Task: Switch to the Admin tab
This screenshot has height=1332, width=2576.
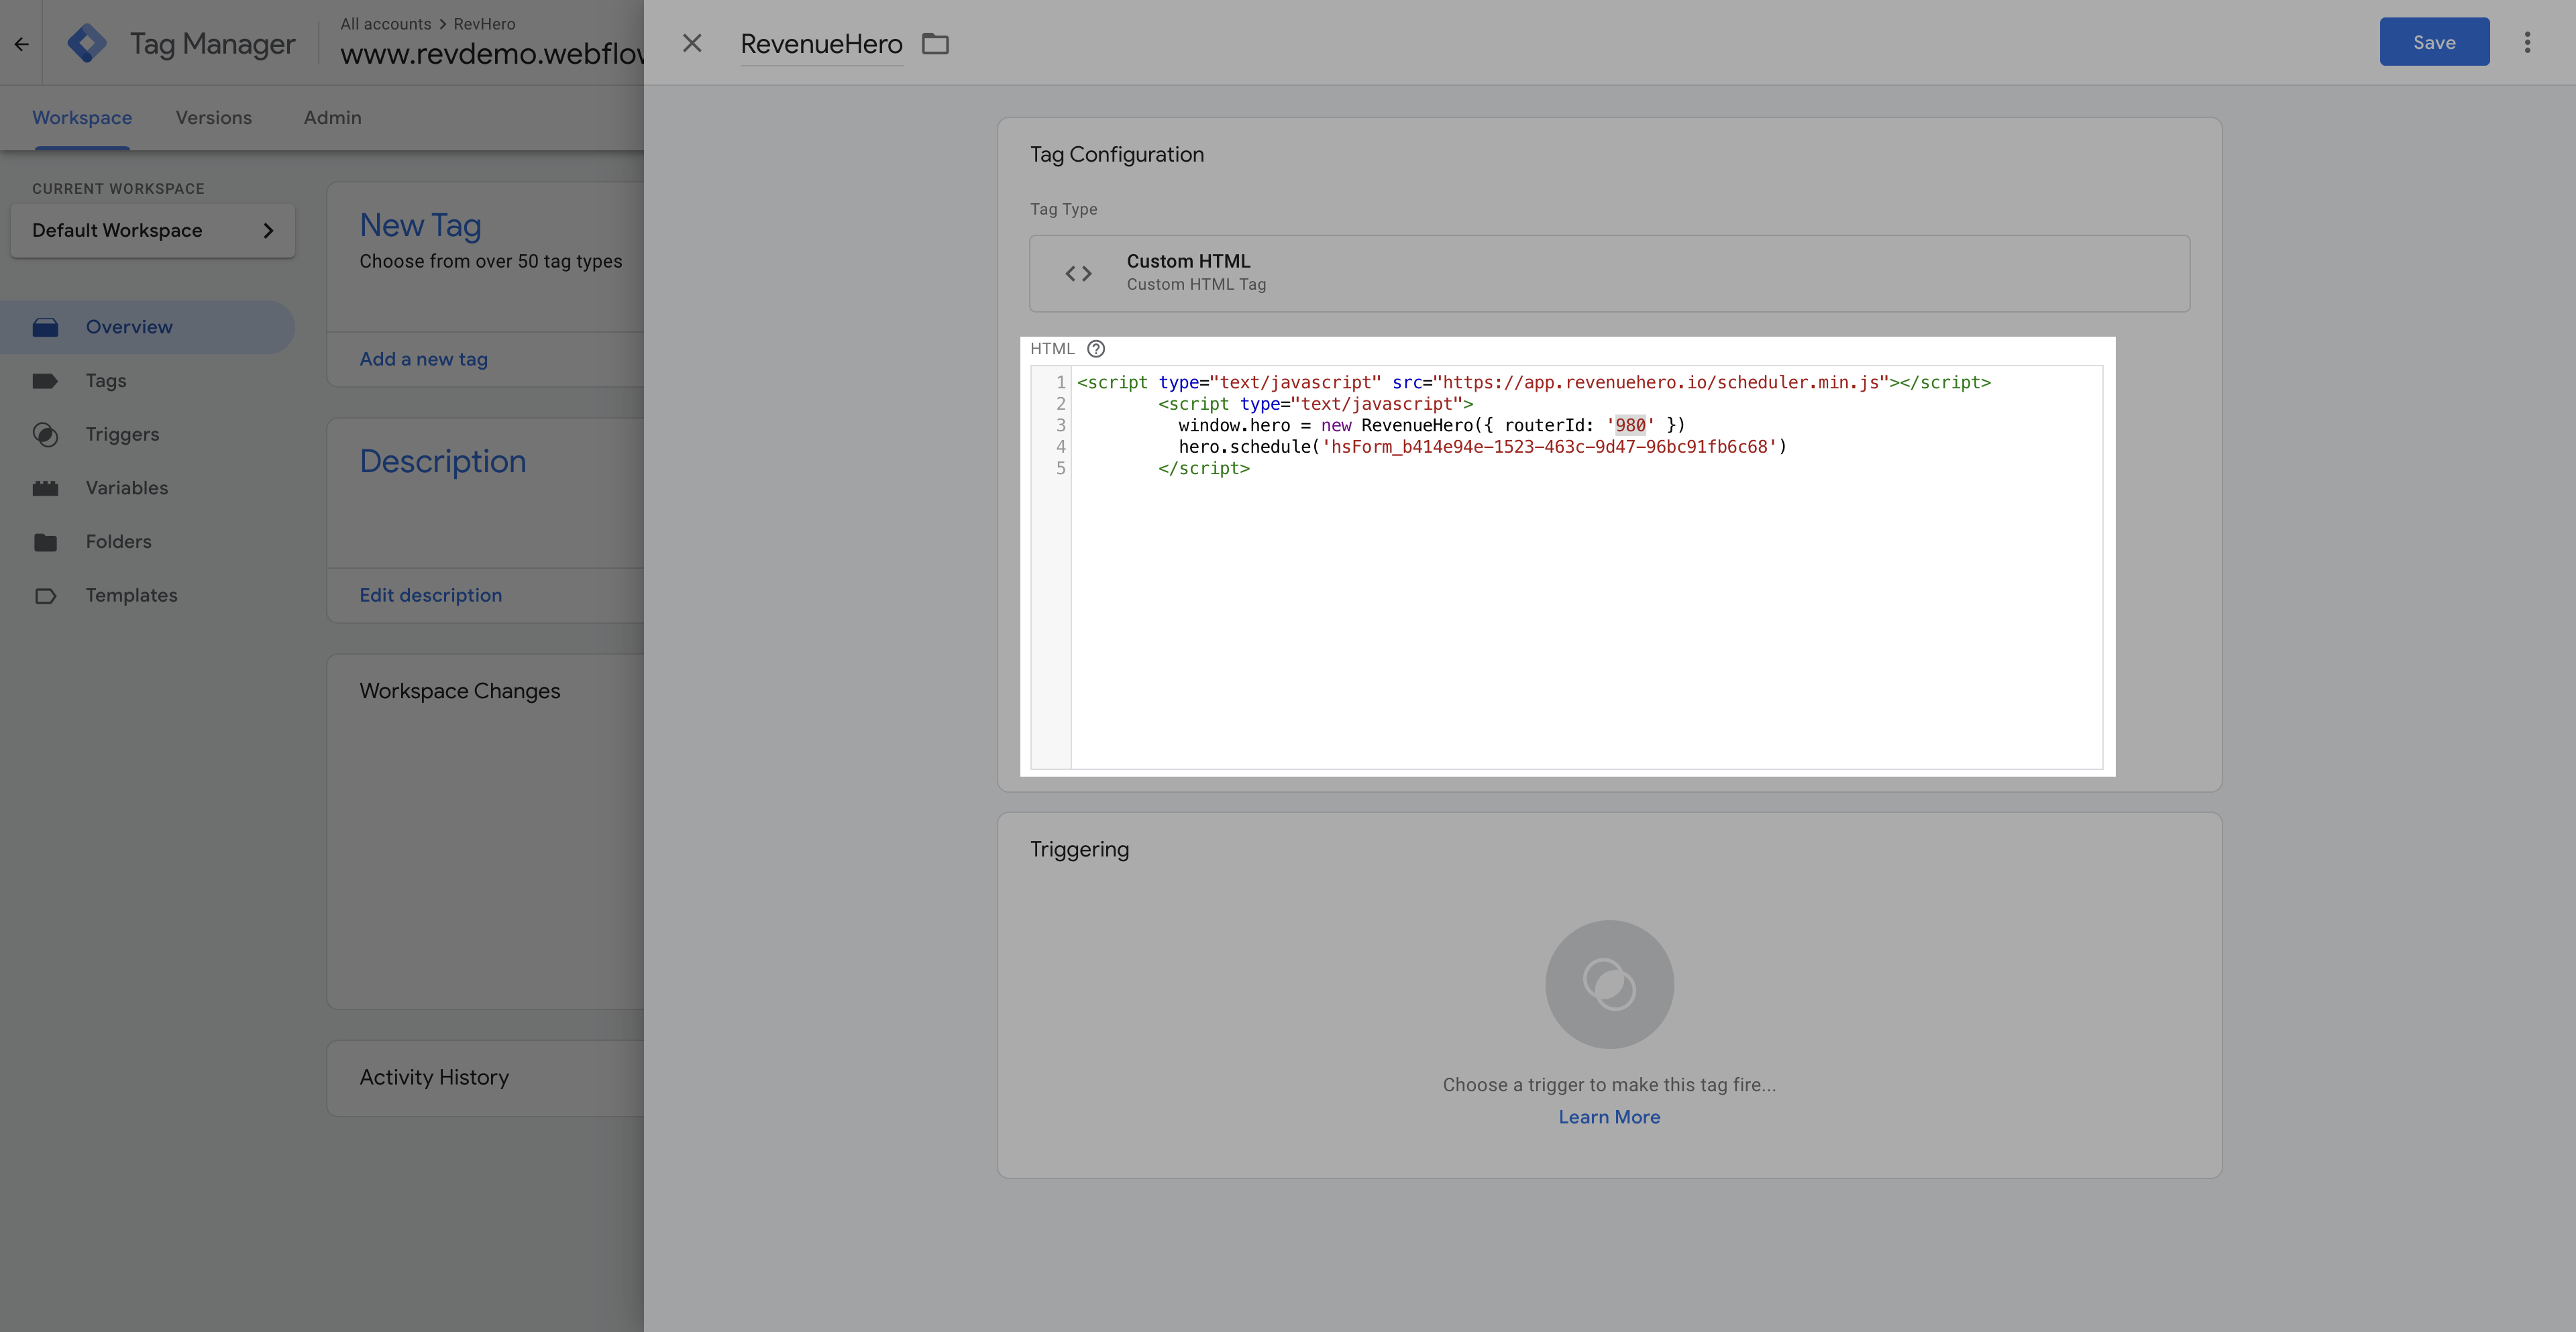Action: (333, 118)
